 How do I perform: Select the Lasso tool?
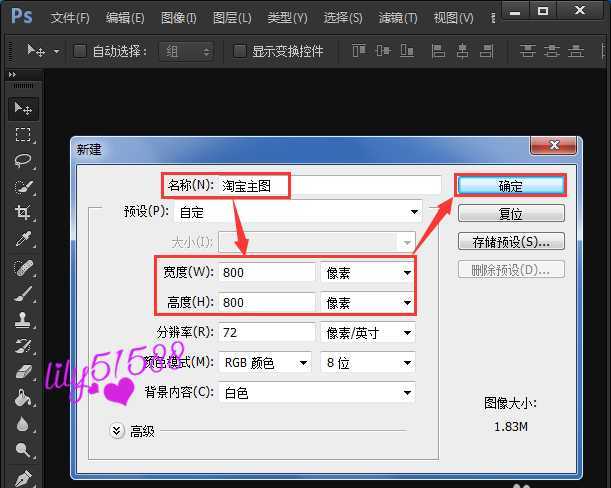point(22,161)
